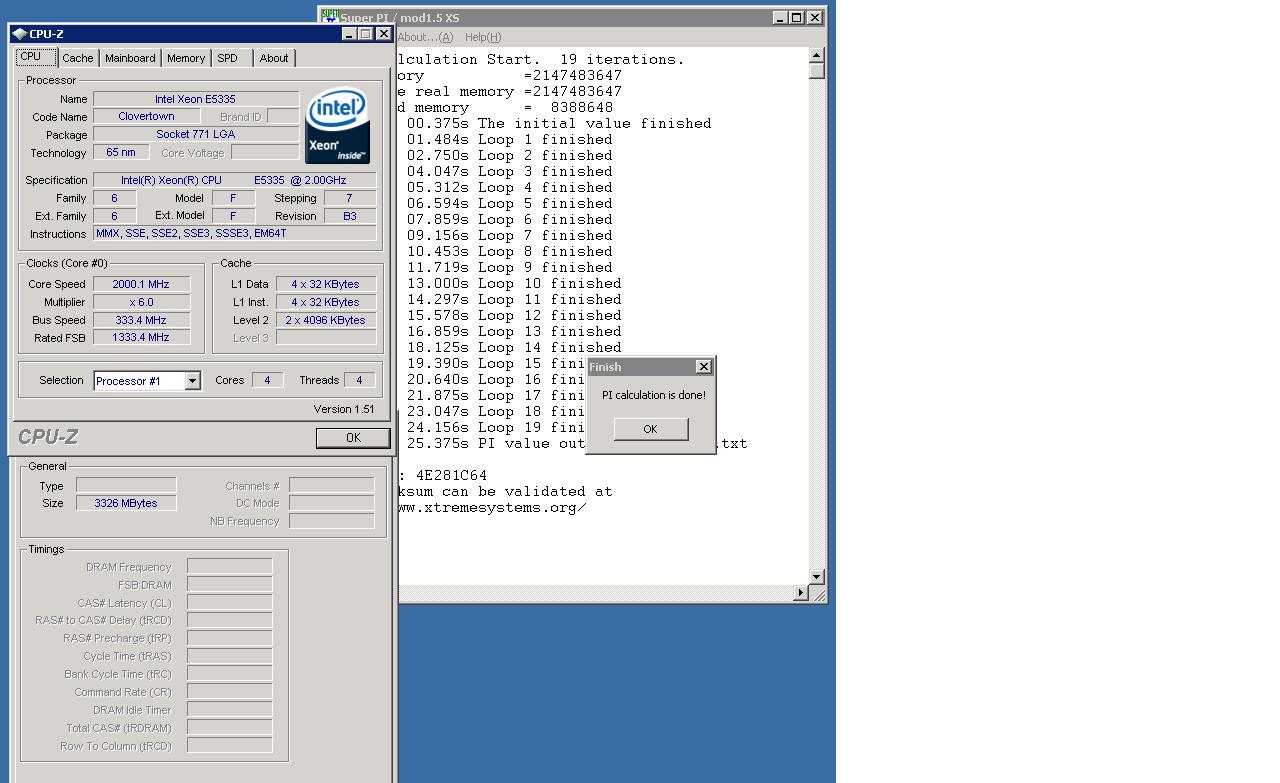1280x783 pixels.
Task: Click the Super PI scroll up arrow
Action: [x=817, y=56]
